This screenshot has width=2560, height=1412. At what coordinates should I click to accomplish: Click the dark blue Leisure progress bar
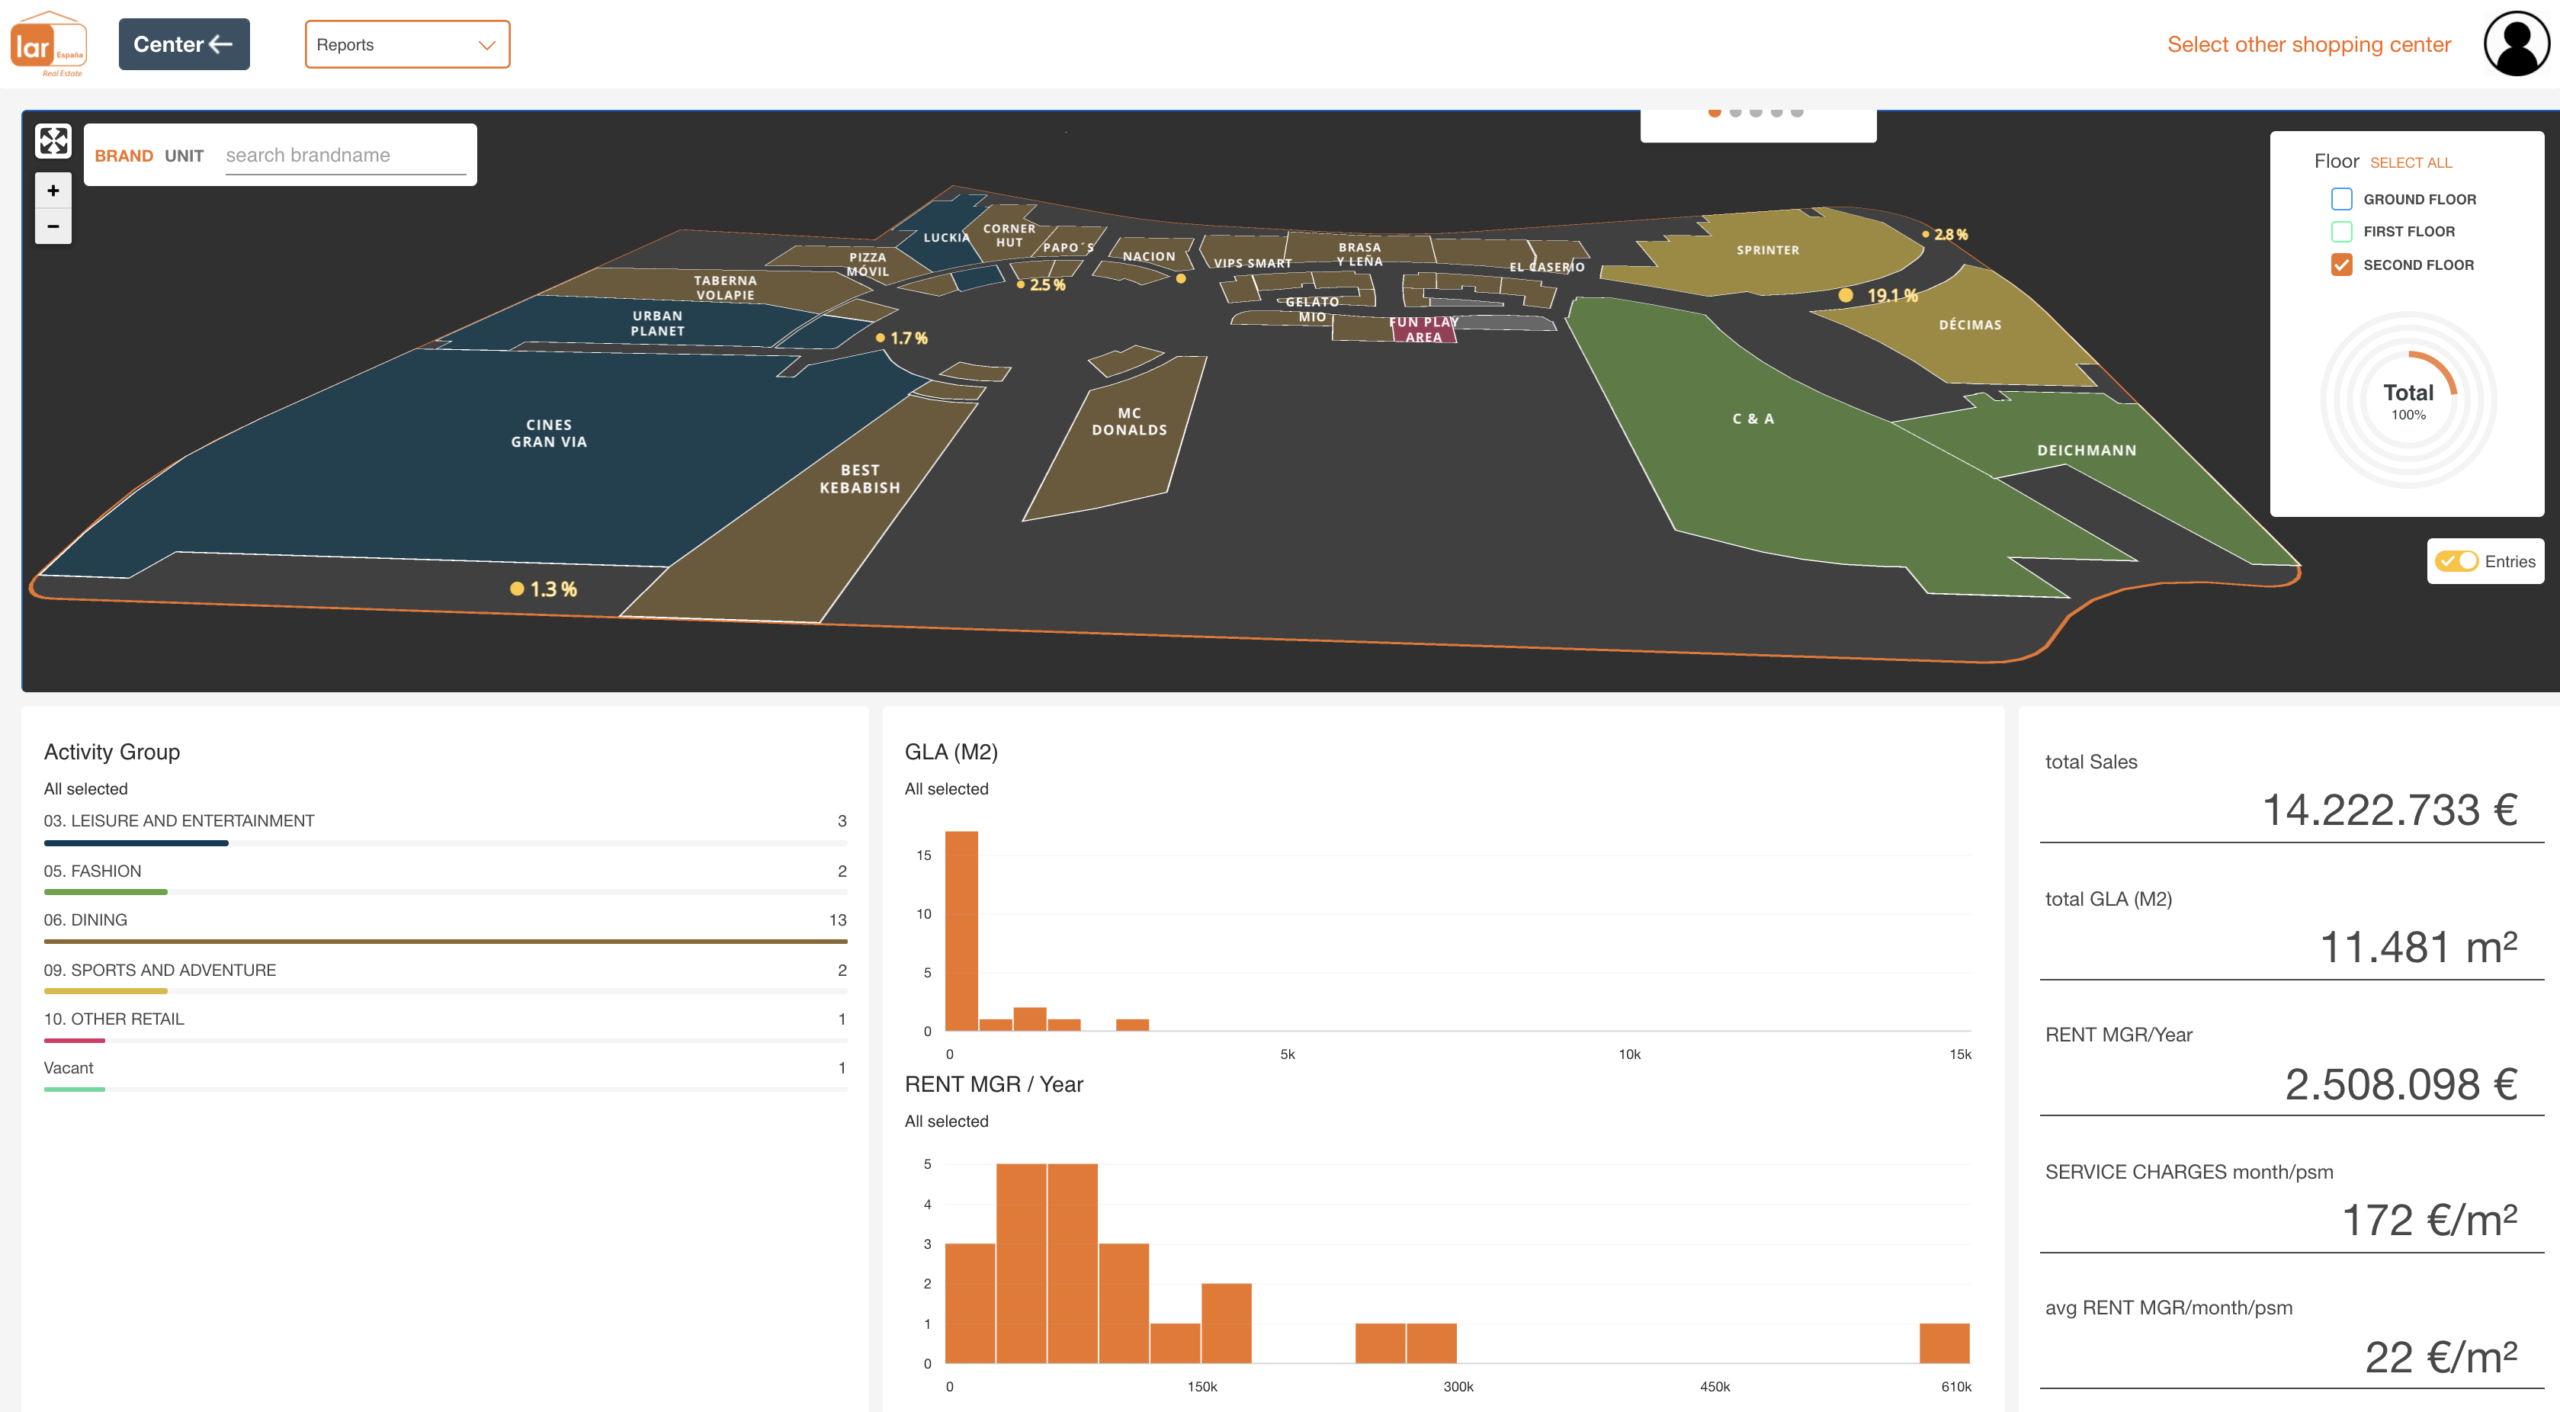point(136,843)
